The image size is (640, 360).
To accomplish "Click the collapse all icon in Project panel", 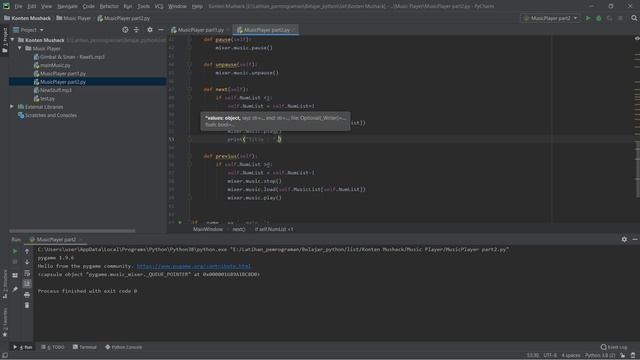I will coord(136,30).
